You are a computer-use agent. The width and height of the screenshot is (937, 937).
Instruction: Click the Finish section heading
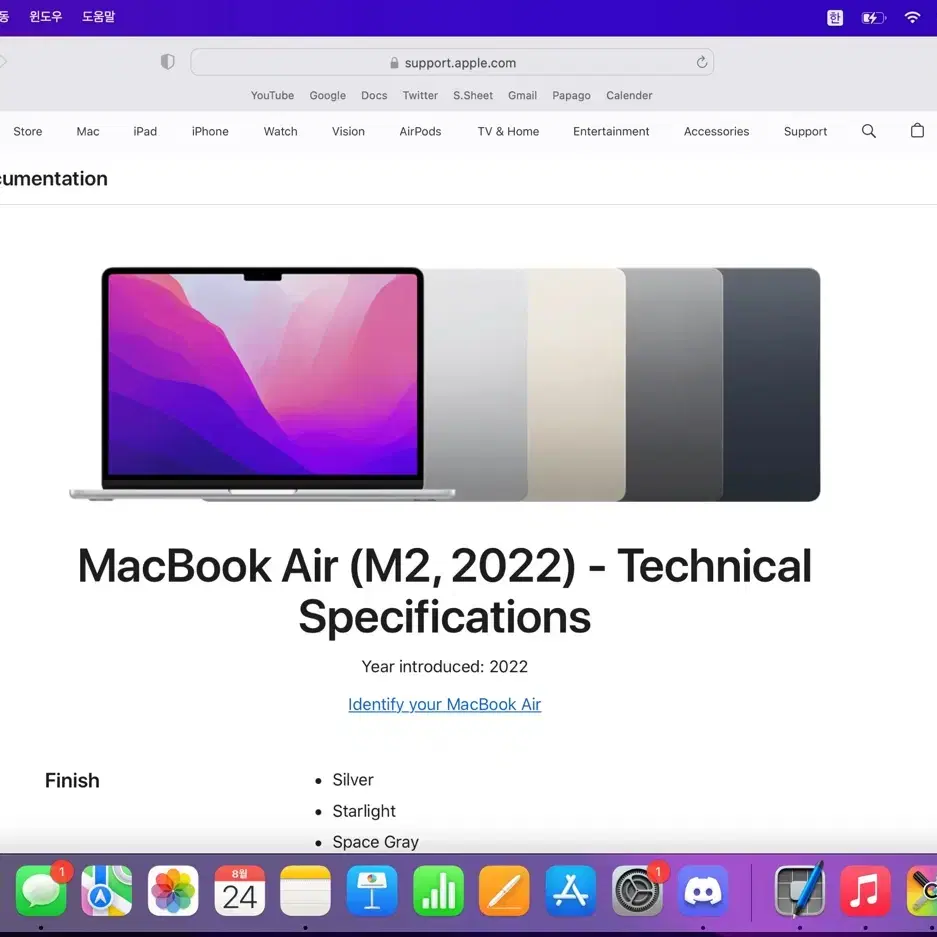coord(72,780)
